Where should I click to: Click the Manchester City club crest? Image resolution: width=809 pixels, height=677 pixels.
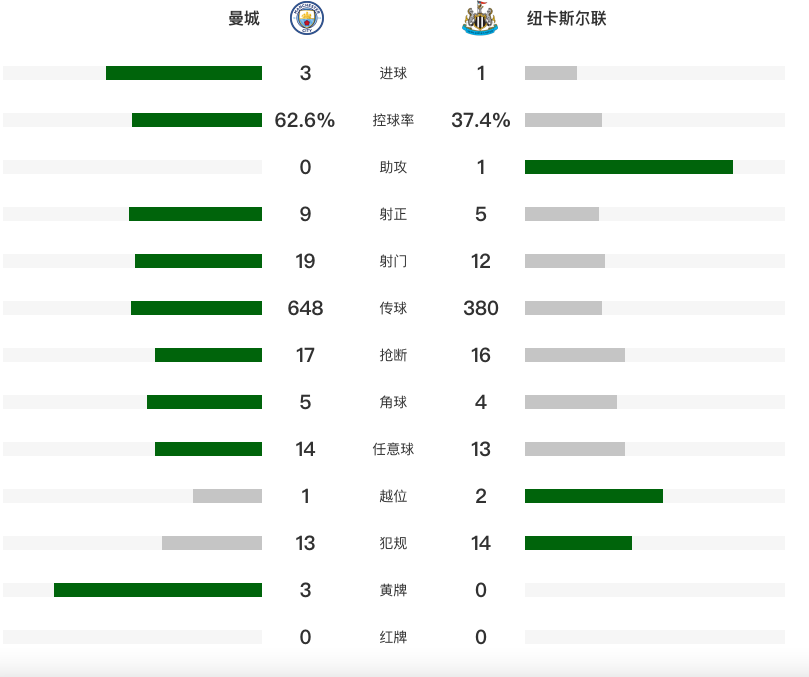point(306,18)
